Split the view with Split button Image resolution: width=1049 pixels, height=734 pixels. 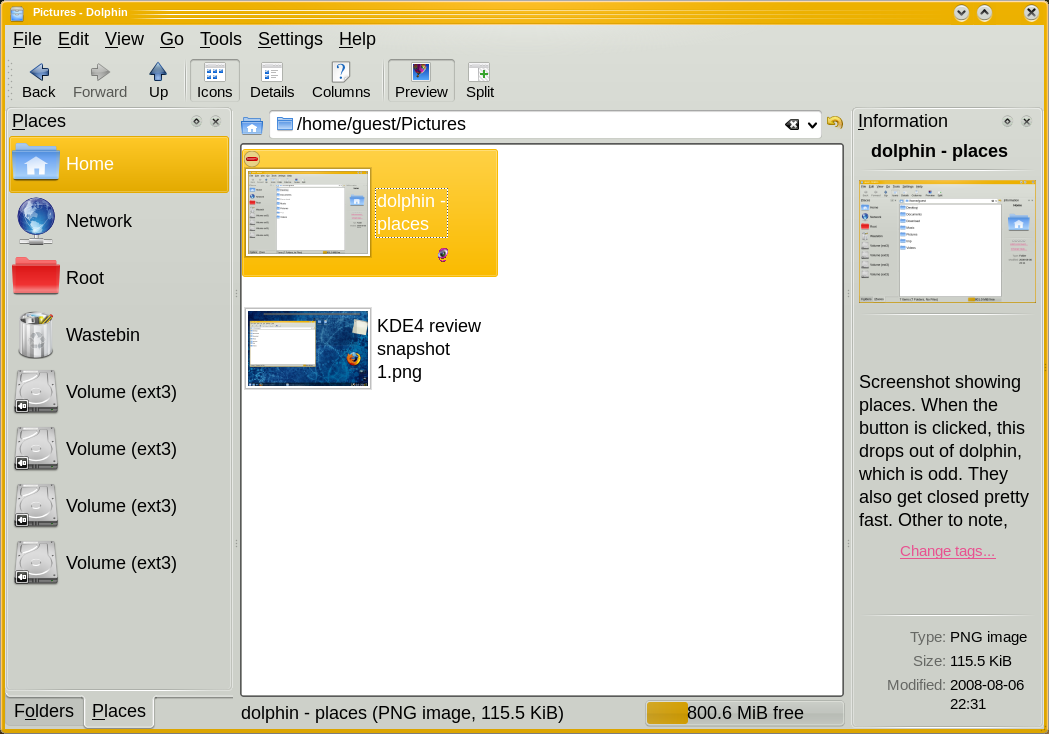click(480, 80)
